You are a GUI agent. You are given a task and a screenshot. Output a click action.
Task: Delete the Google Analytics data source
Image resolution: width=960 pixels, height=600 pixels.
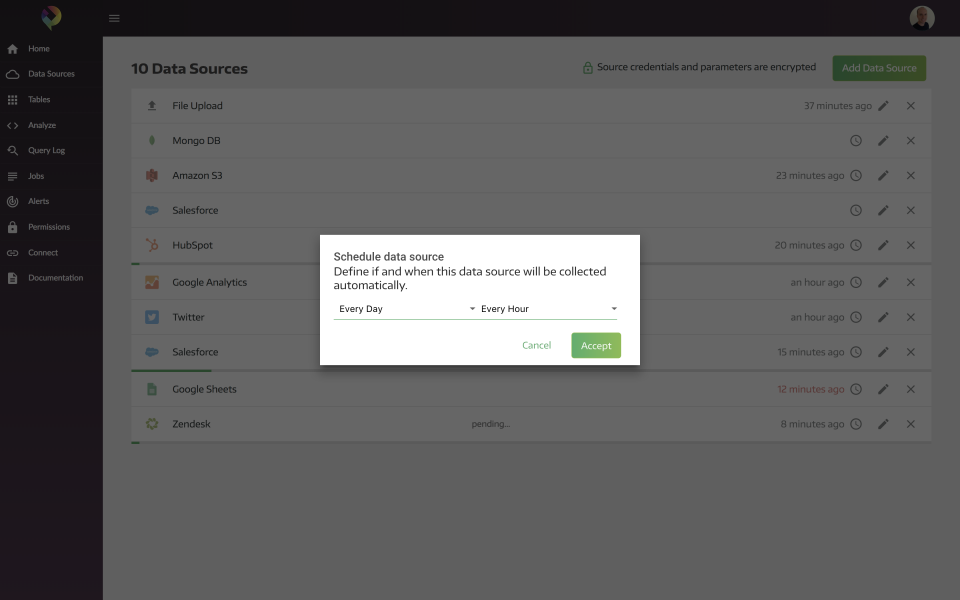pyautogui.click(x=910, y=282)
